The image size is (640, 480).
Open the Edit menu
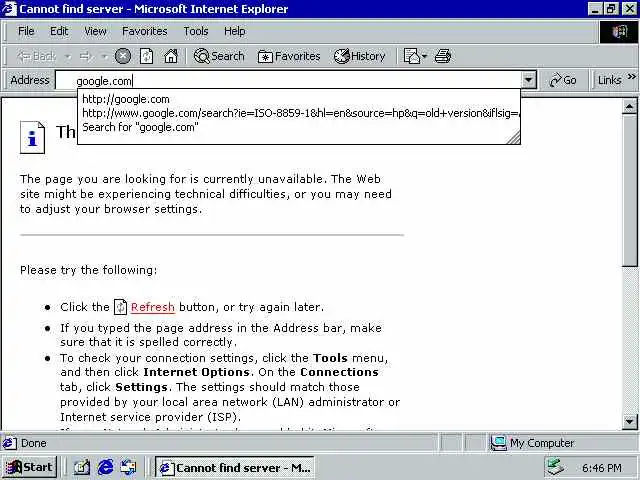[x=59, y=31]
